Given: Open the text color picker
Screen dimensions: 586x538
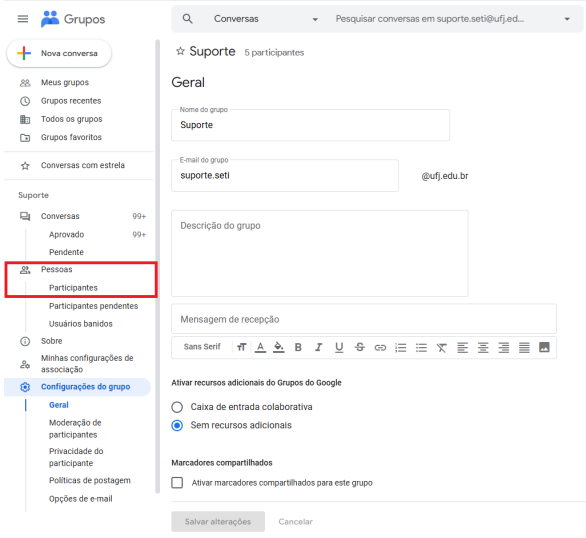Looking at the screenshot, I should click(x=260, y=347).
